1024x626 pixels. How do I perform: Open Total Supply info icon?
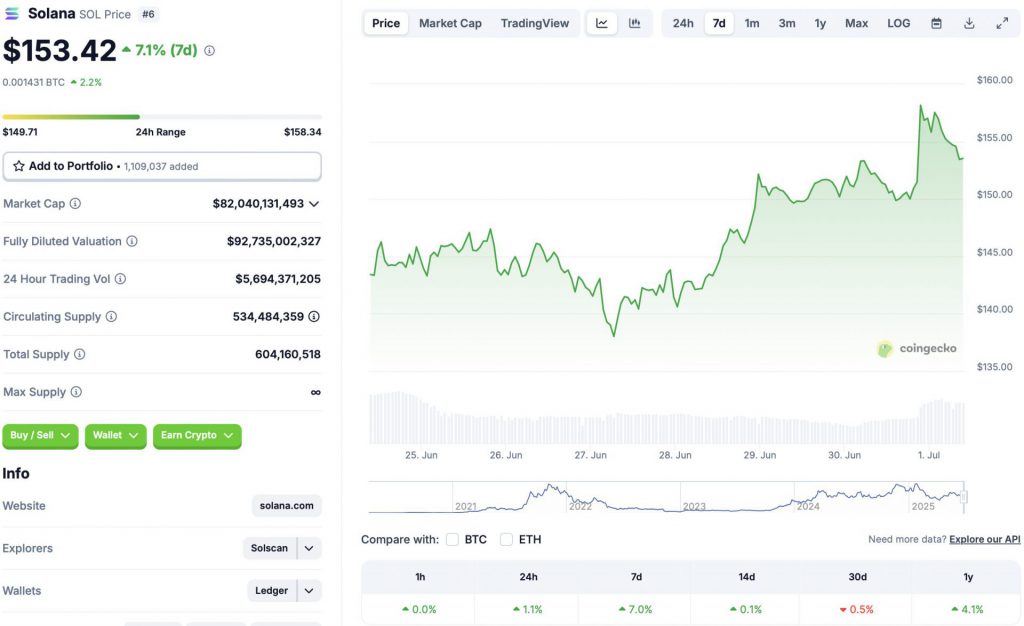coord(79,354)
